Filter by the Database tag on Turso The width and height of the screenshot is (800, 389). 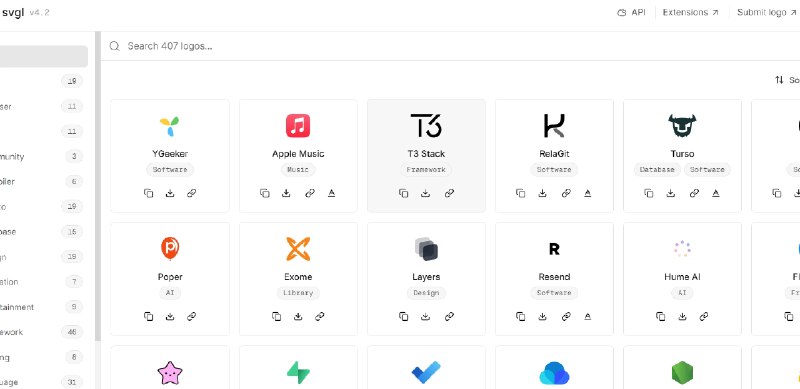point(657,169)
